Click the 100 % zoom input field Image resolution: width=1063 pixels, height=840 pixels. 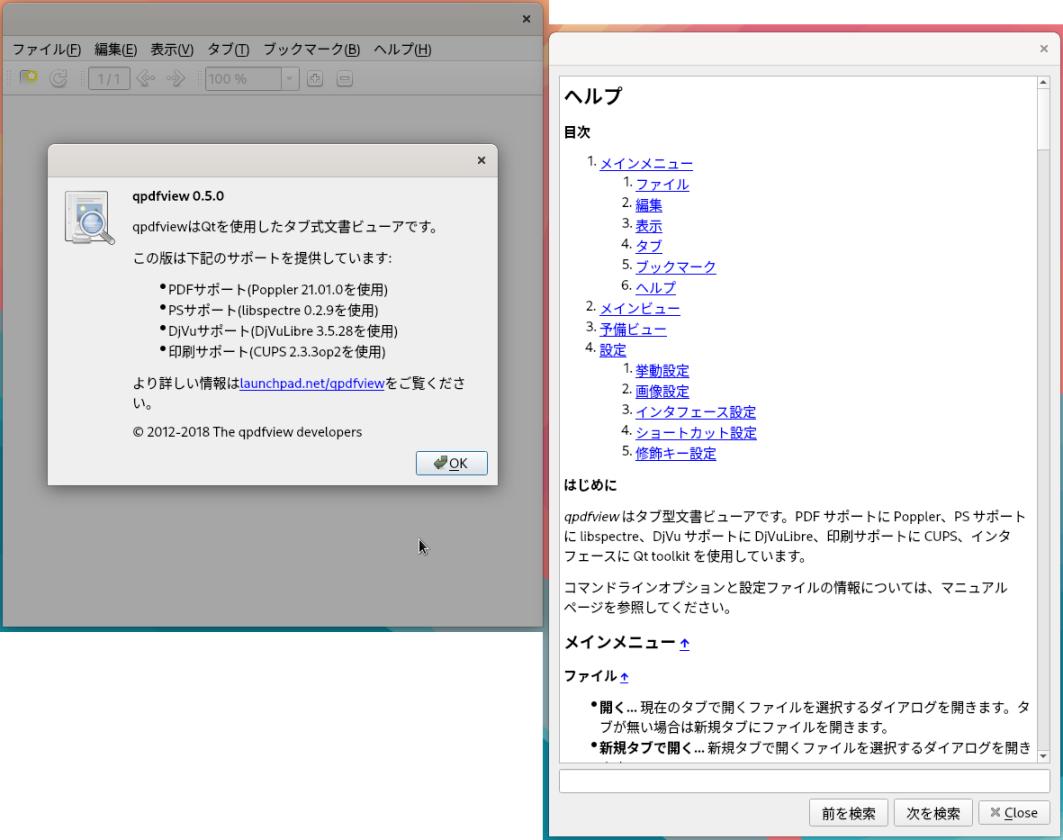click(243, 79)
